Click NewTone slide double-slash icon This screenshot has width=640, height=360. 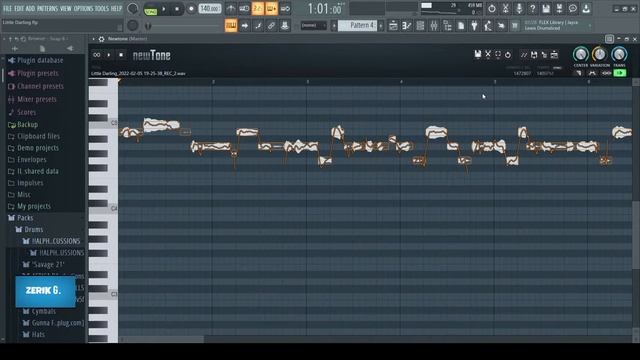click(x=524, y=54)
